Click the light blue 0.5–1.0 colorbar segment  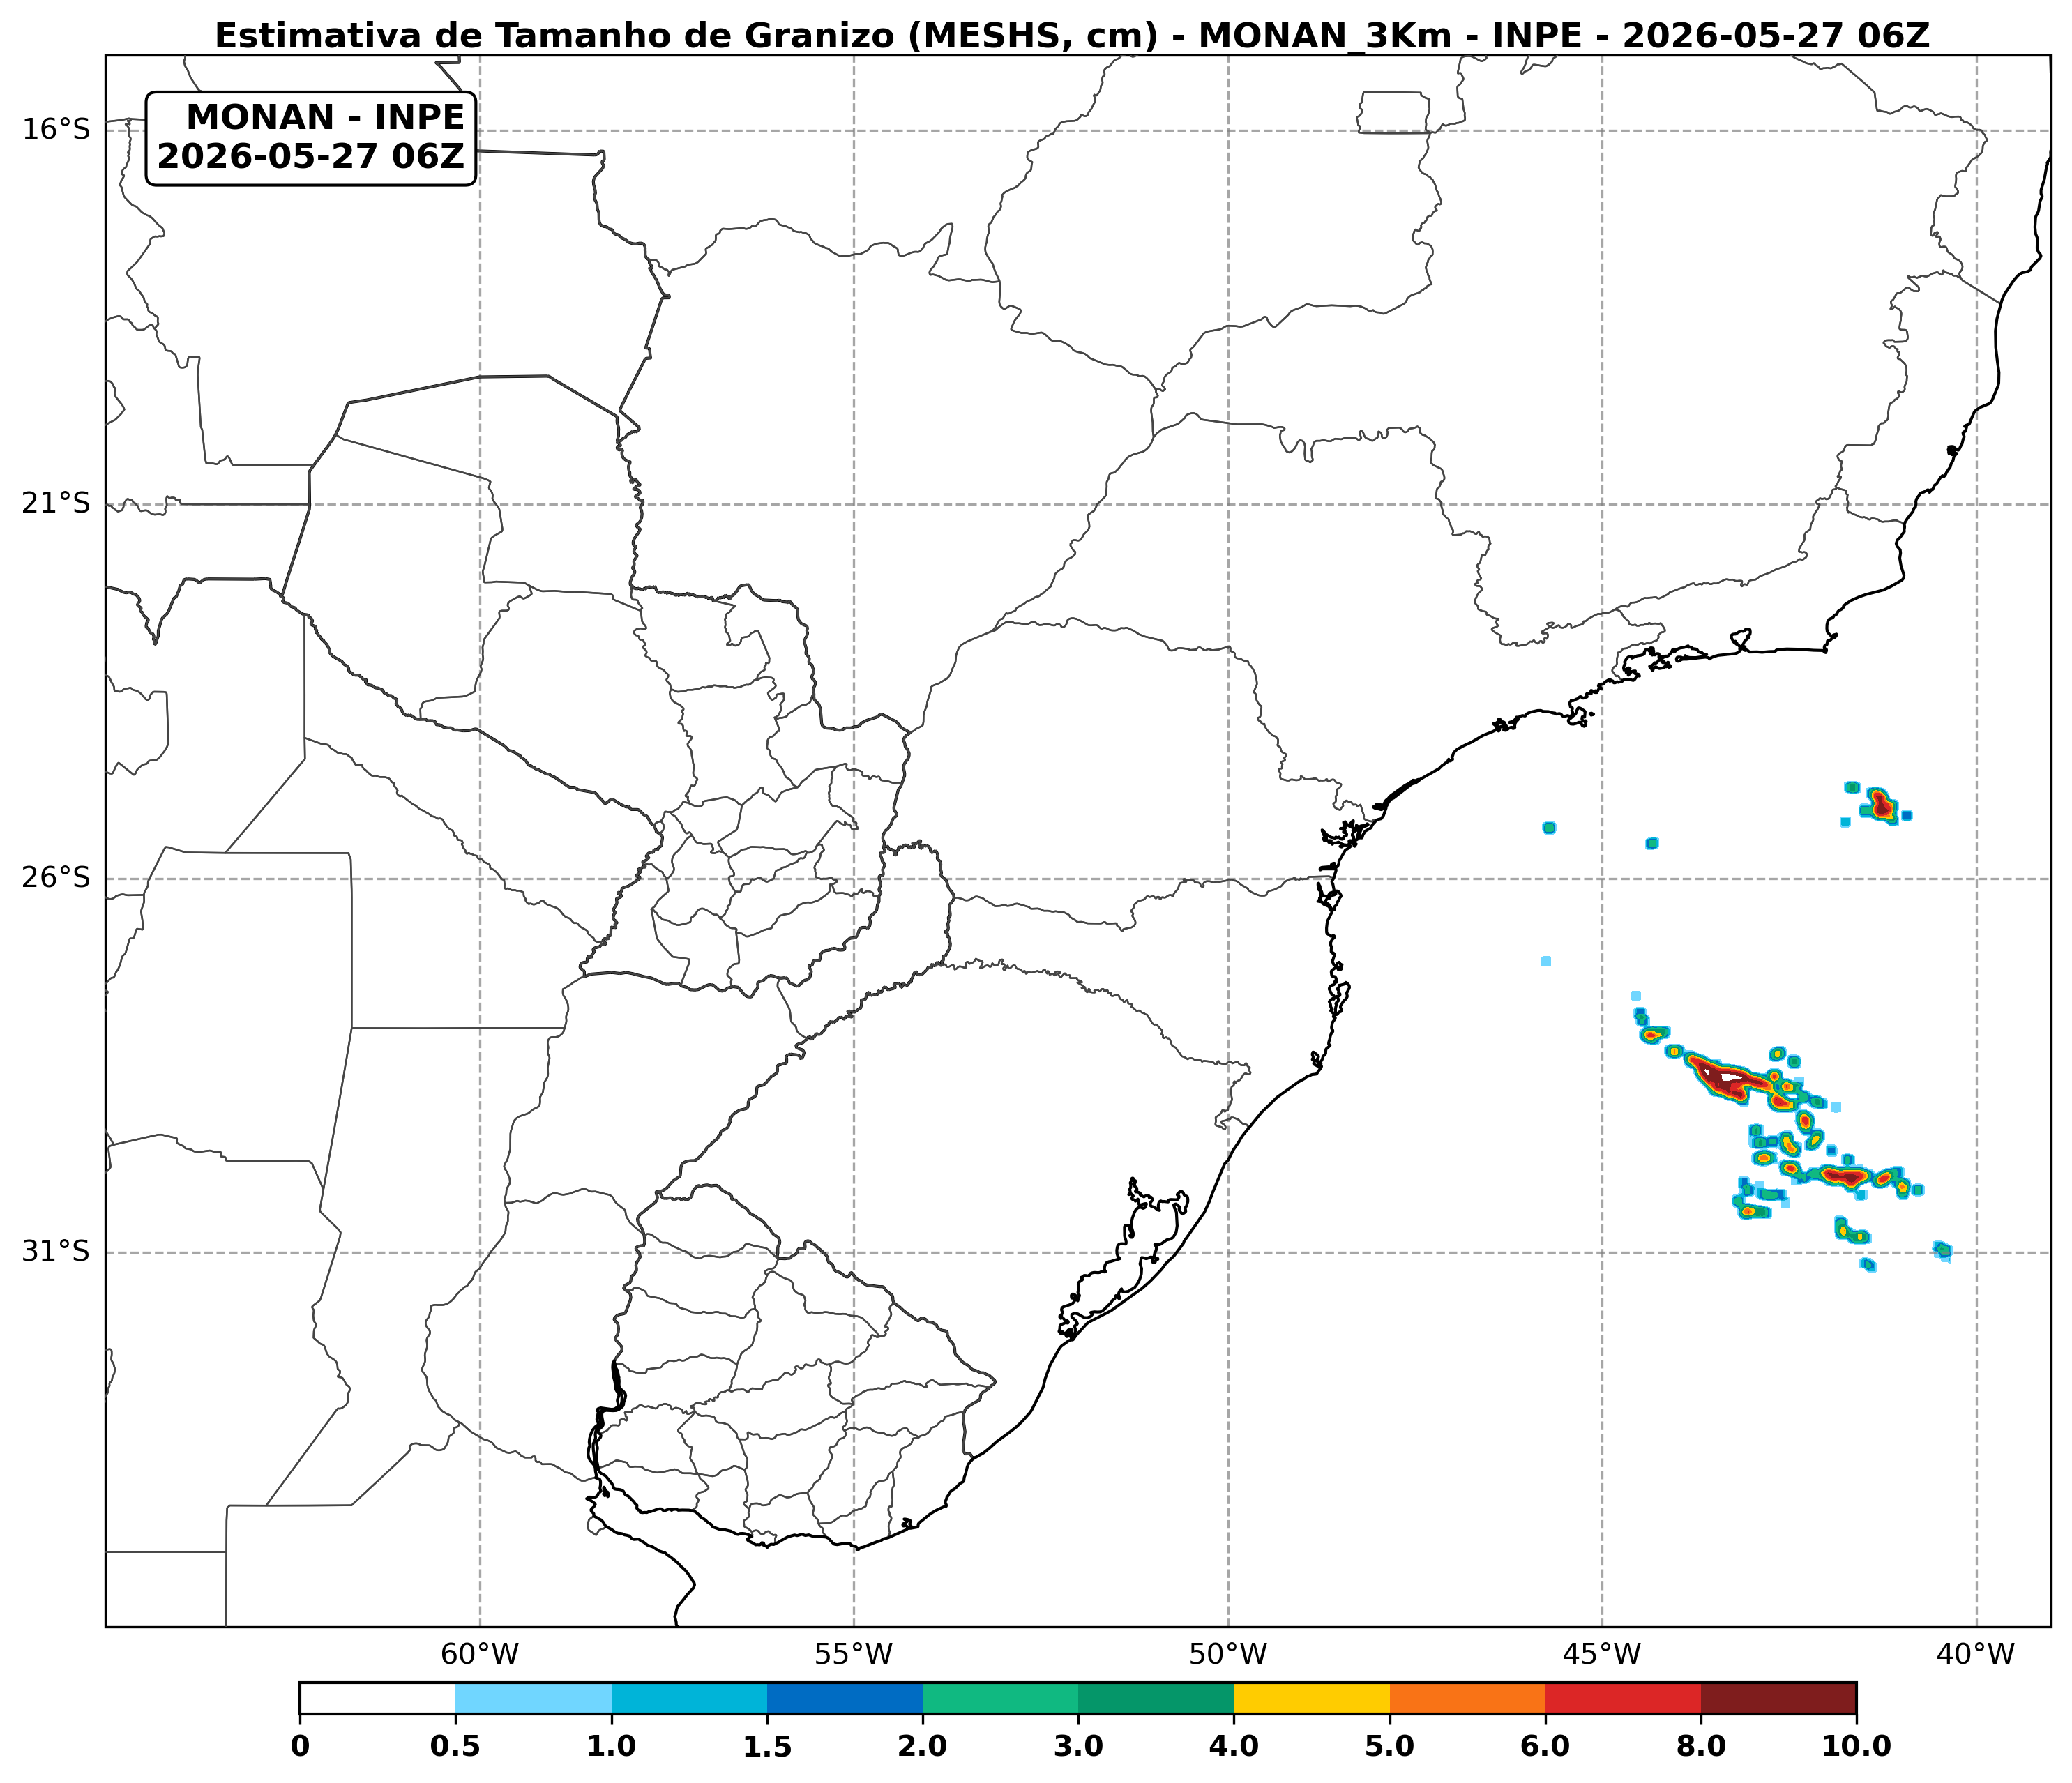tap(533, 1698)
